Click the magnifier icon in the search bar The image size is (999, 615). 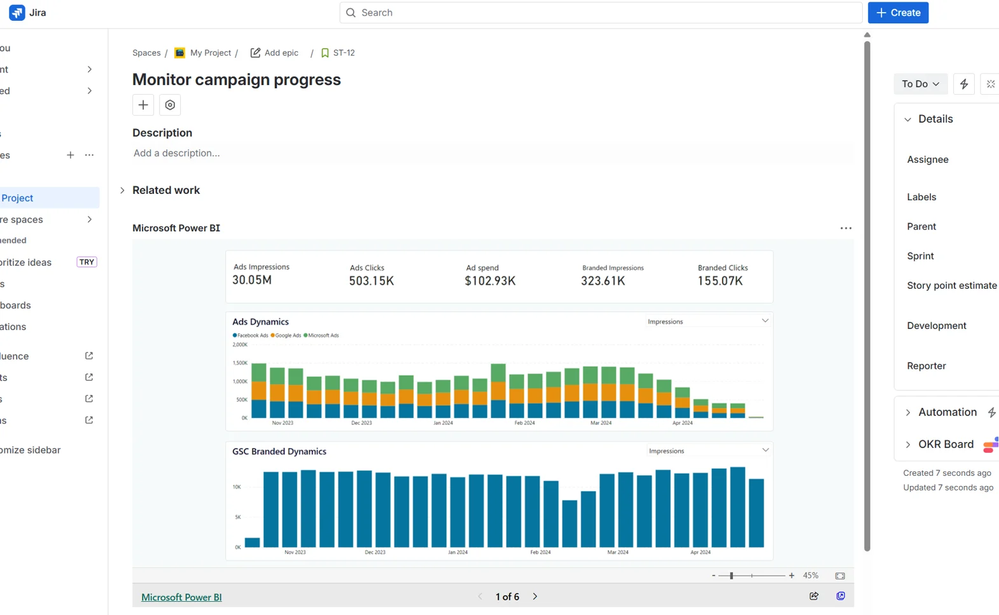click(350, 13)
